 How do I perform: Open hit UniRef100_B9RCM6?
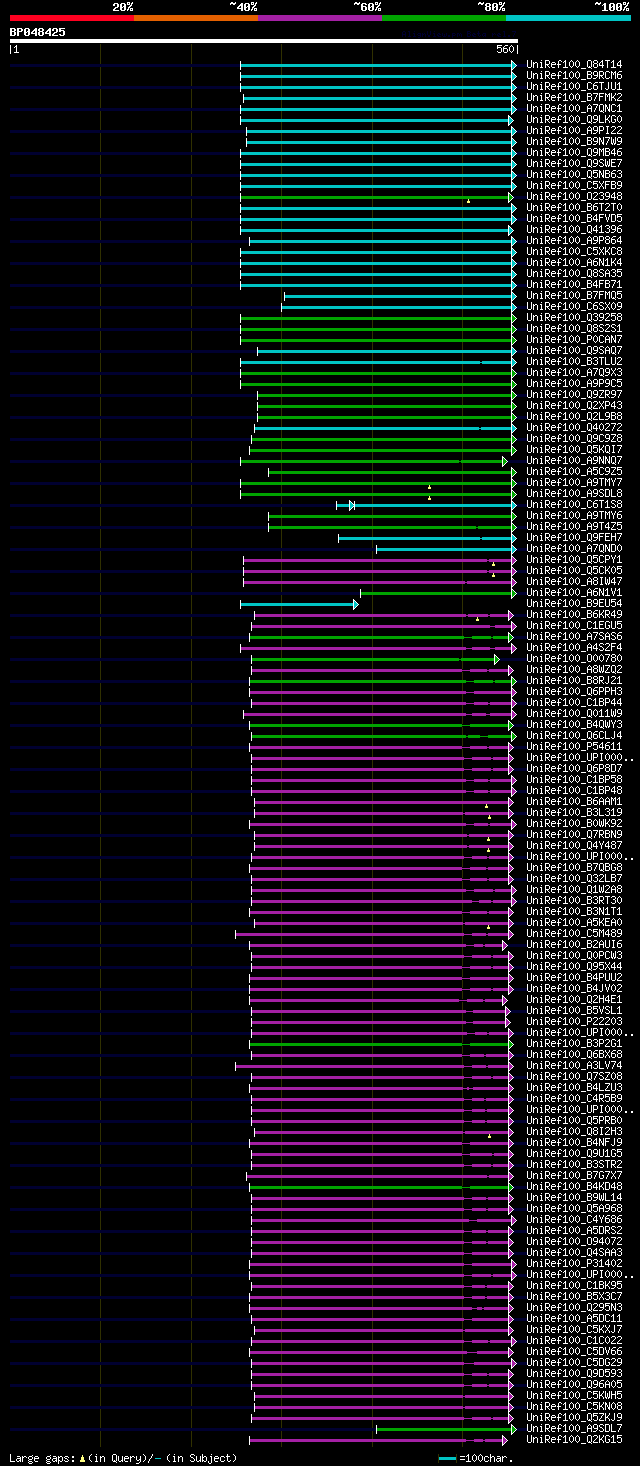point(574,75)
